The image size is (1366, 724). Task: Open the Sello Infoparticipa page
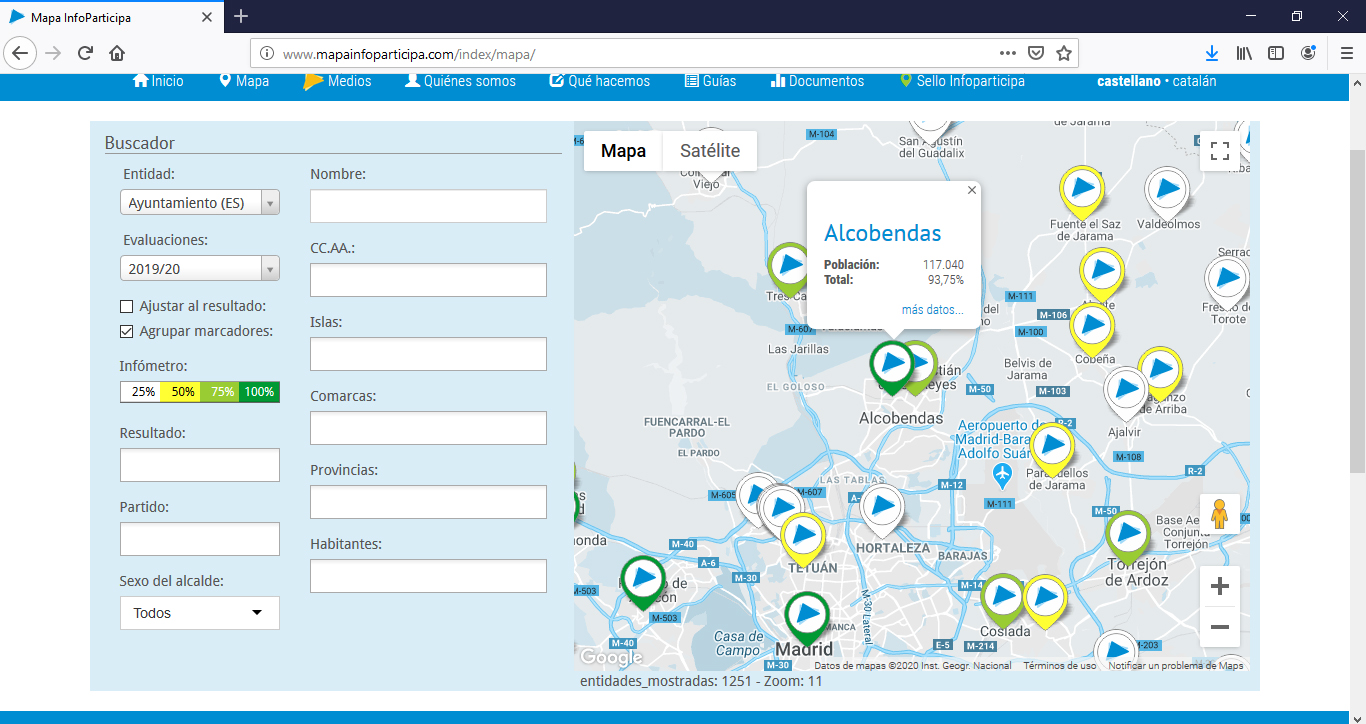point(962,81)
